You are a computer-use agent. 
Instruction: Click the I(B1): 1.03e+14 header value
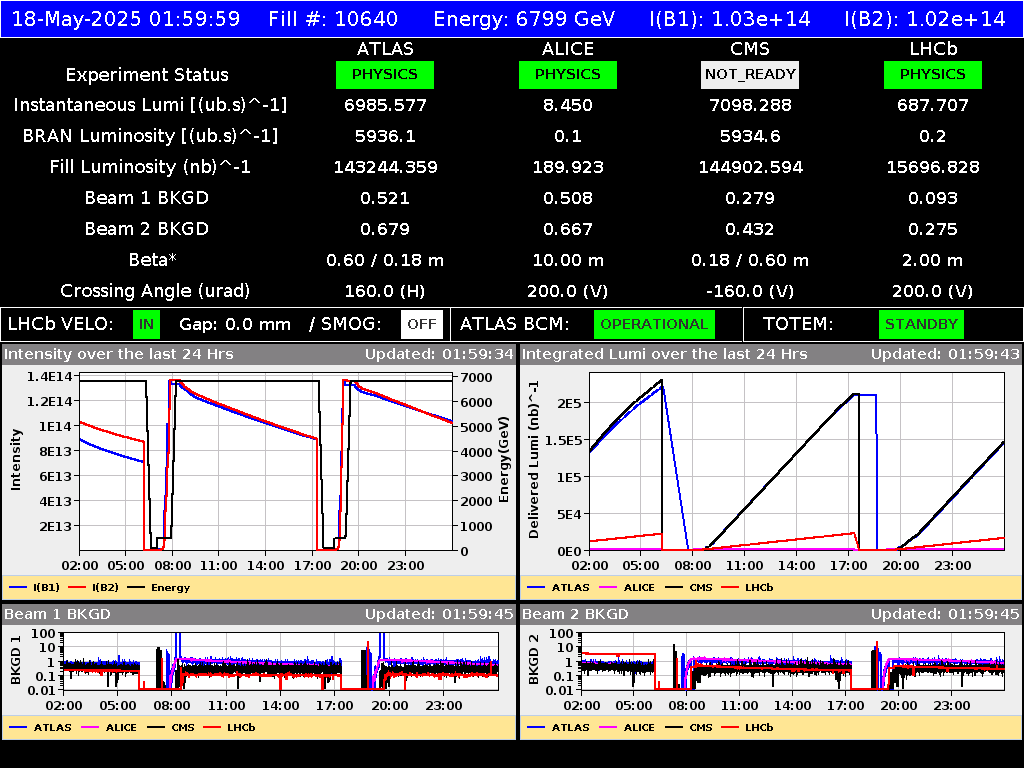coord(730,18)
